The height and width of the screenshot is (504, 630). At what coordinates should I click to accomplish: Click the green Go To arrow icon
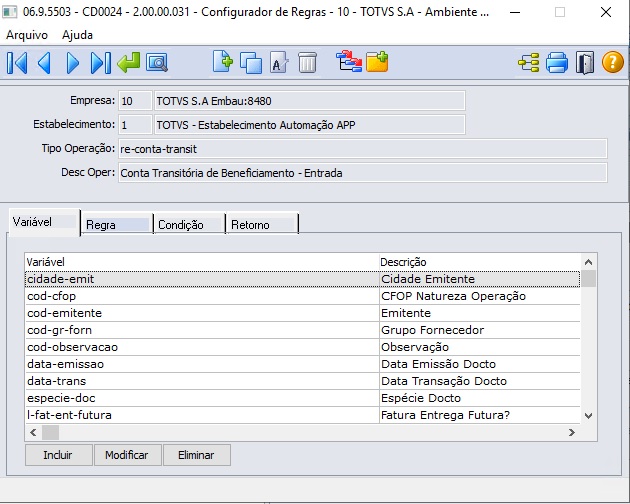point(129,62)
